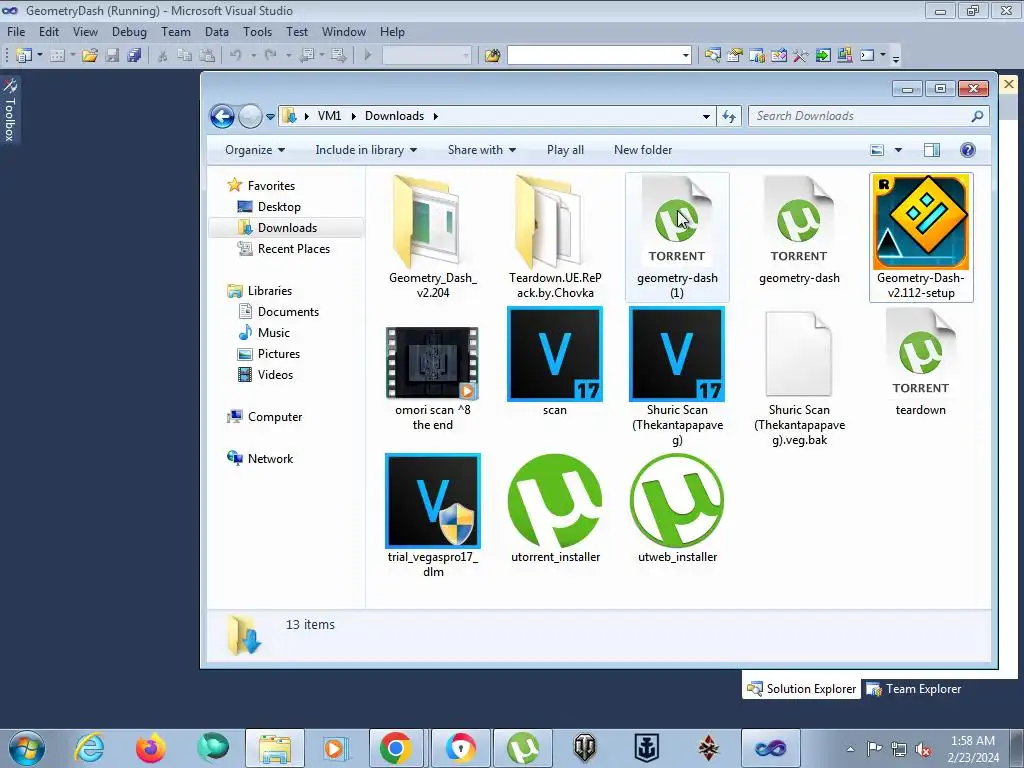Open the Toolbox icon with crossed tools in toolbar

(801, 56)
